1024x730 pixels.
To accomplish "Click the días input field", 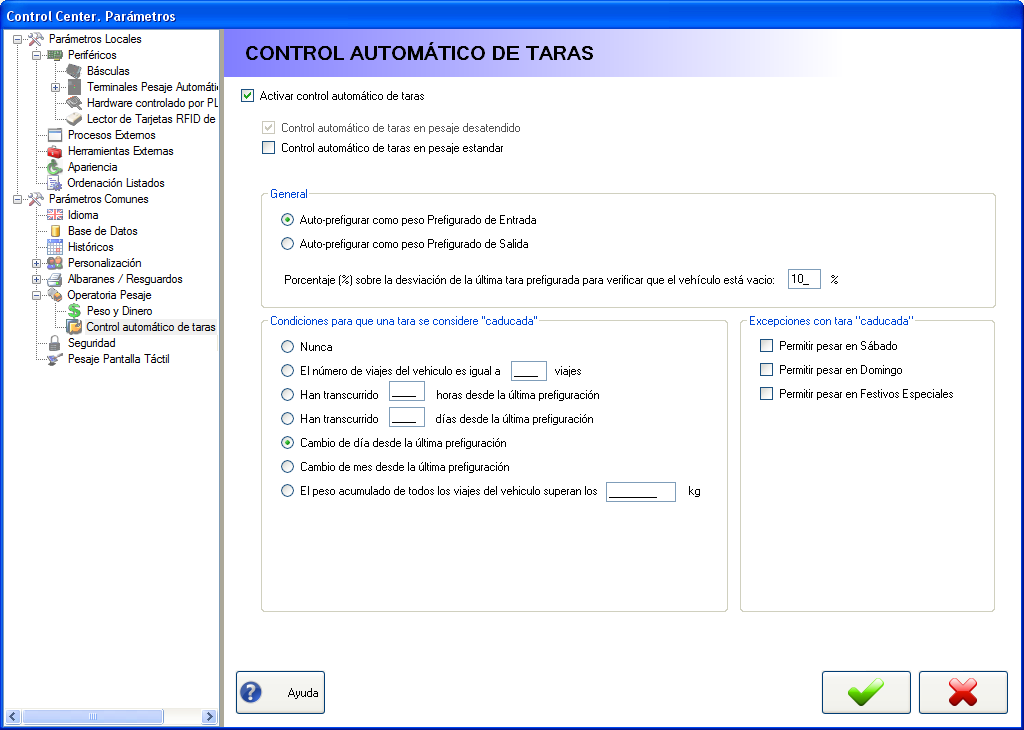I will [407, 417].
